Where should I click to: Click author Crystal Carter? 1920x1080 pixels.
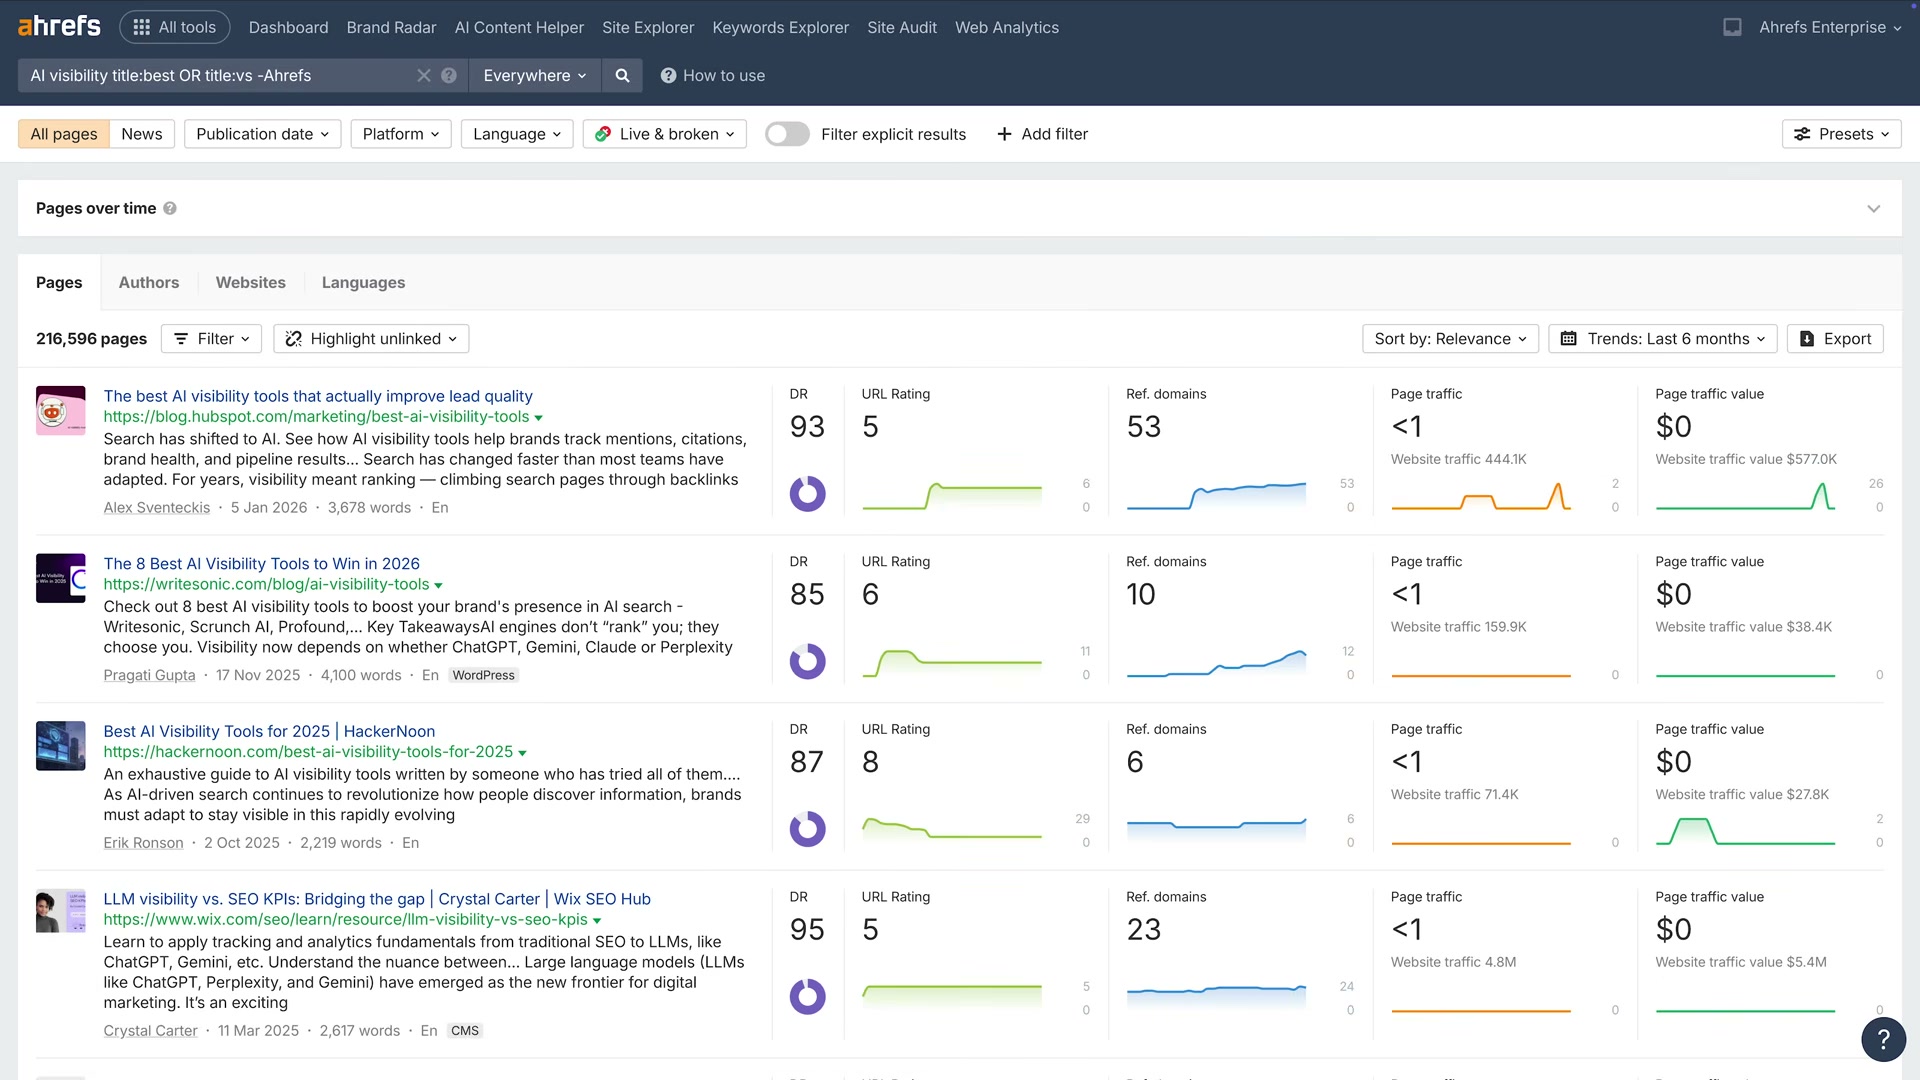click(150, 1031)
